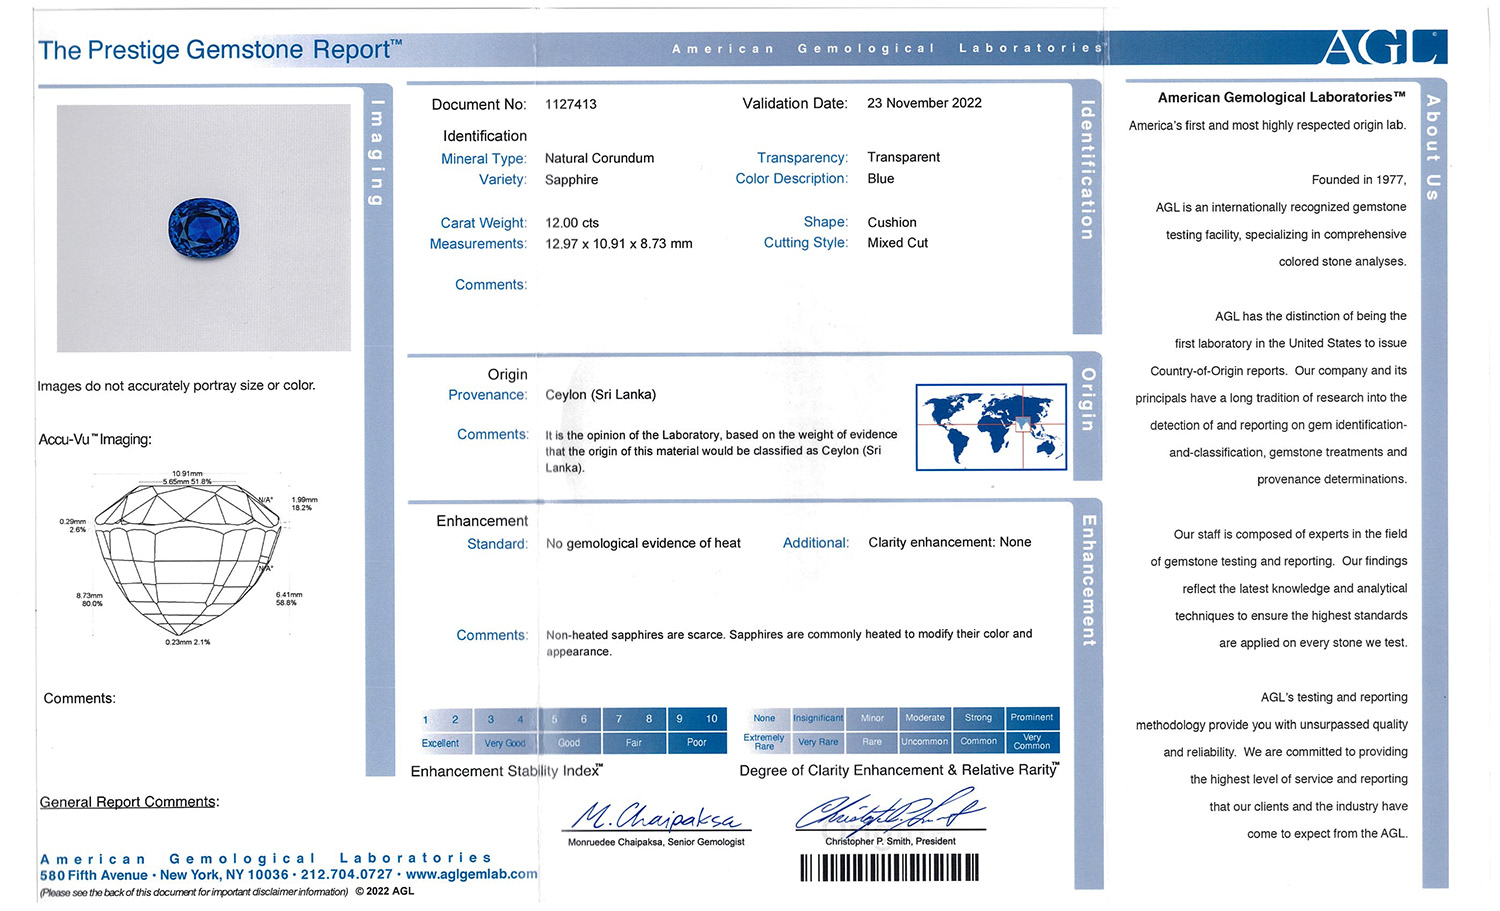1500x911 pixels.
Task: Click the Accu-Vu gemstone profile diagram
Action: [x=187, y=558]
